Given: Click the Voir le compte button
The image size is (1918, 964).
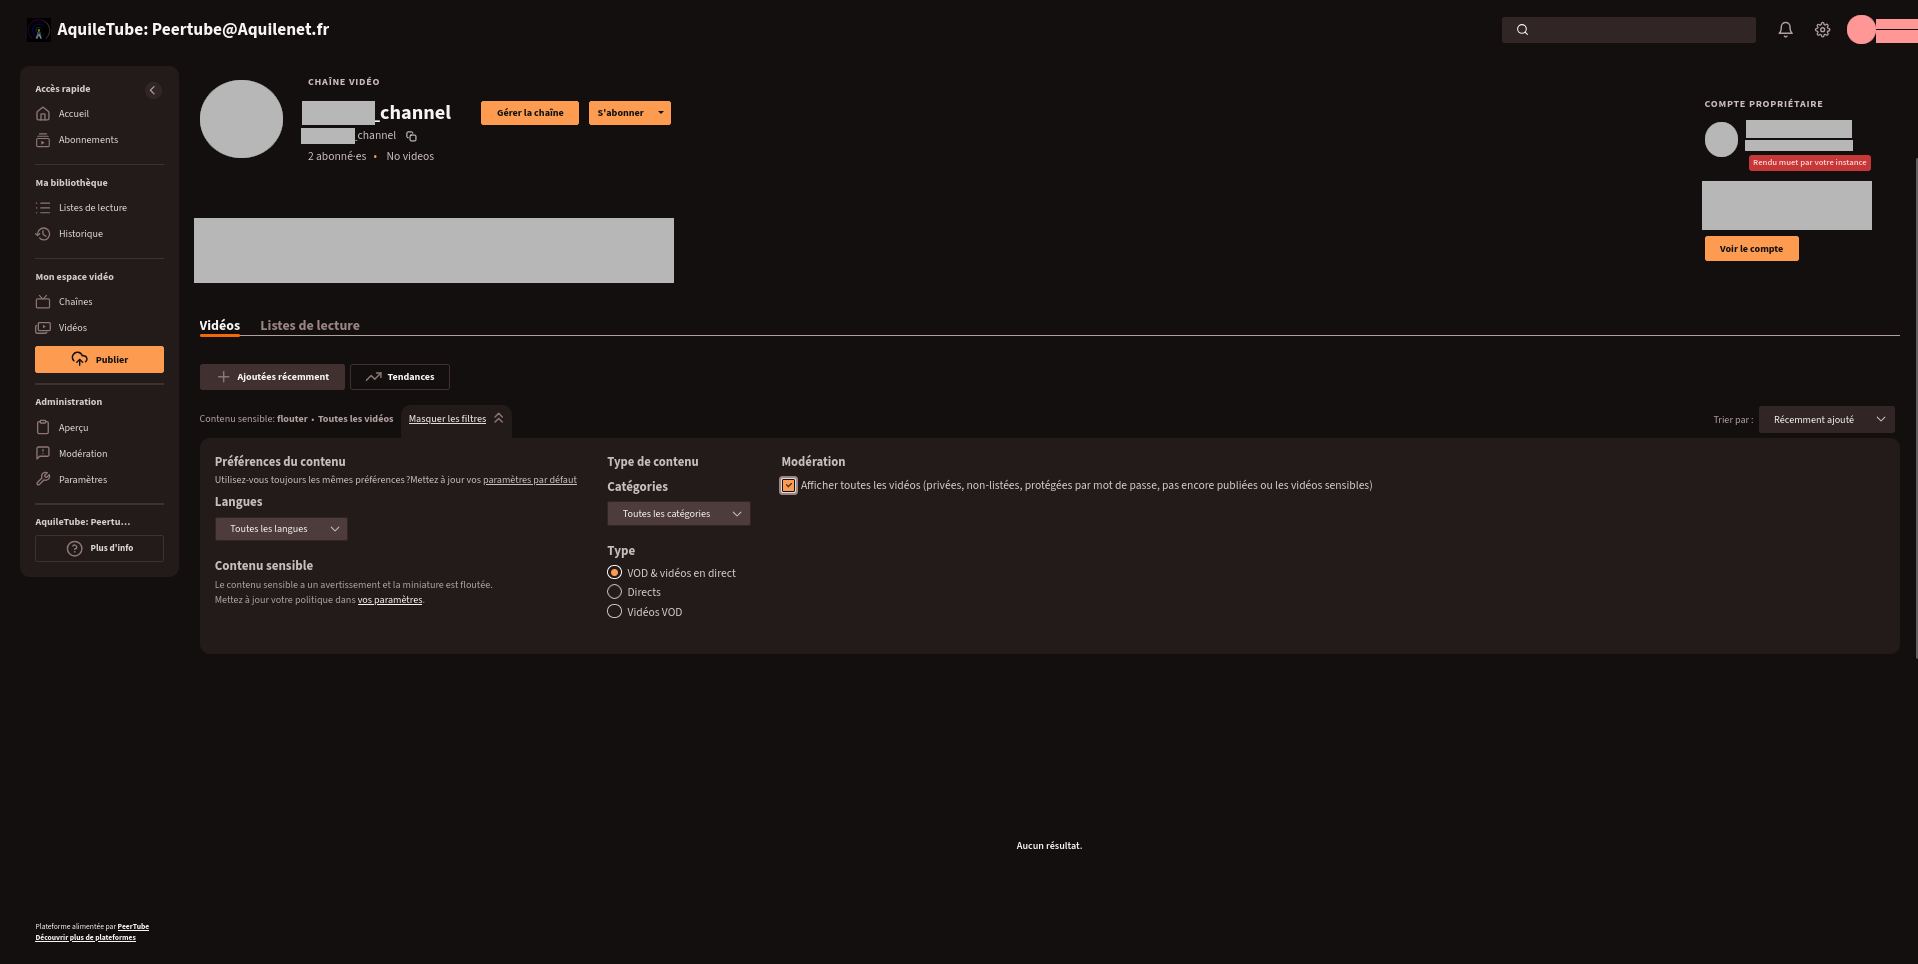Looking at the screenshot, I should [x=1751, y=249].
